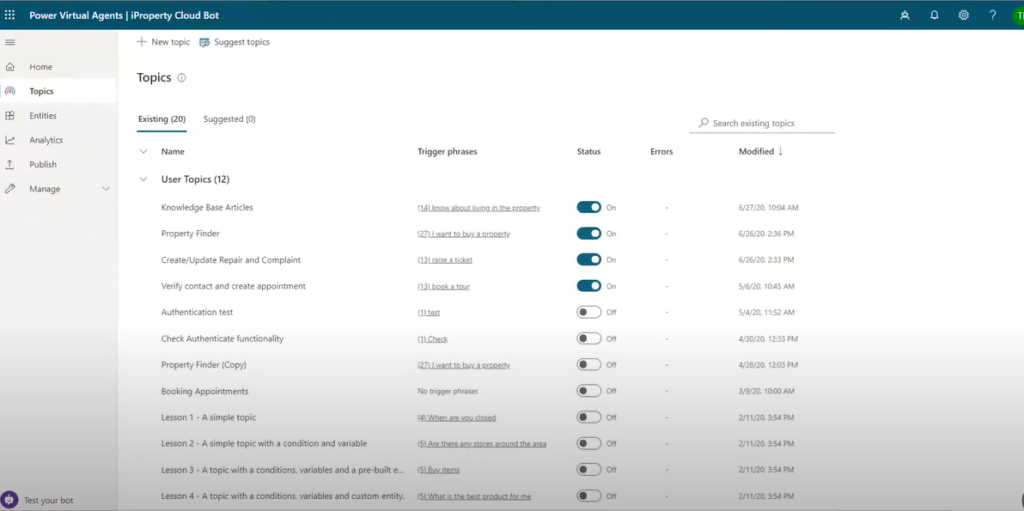Click the Suggest topics button
1024x511 pixels.
(234, 42)
